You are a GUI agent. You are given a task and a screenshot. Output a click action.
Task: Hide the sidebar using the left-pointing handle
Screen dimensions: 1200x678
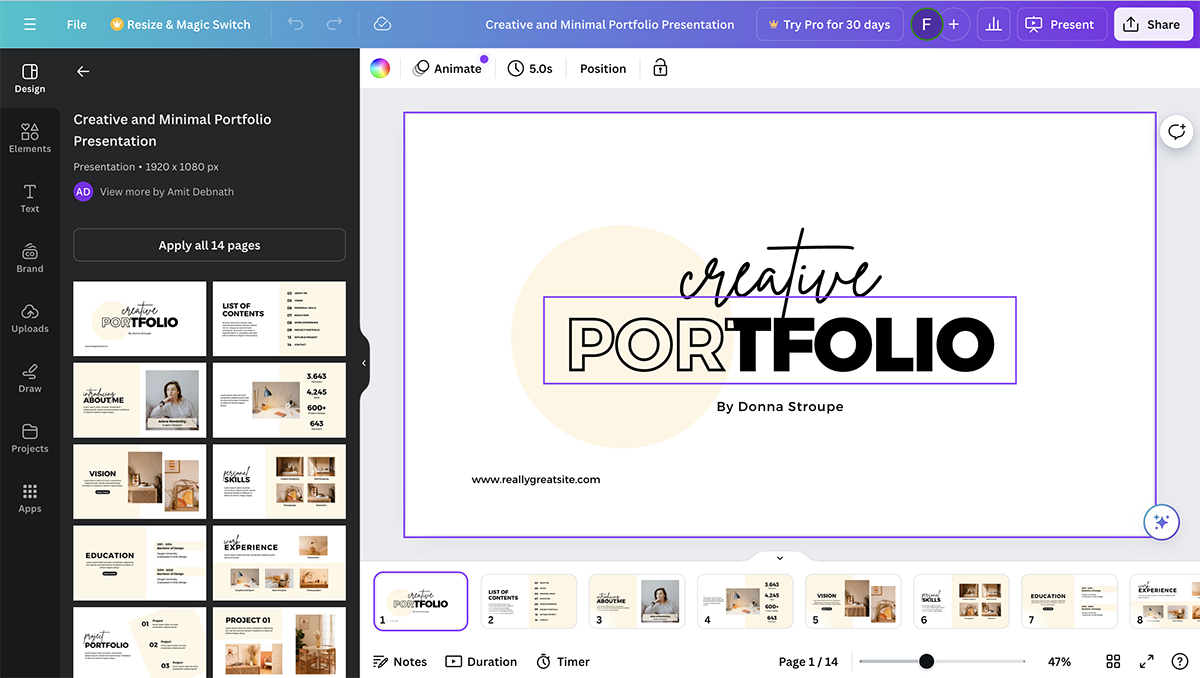tap(363, 363)
